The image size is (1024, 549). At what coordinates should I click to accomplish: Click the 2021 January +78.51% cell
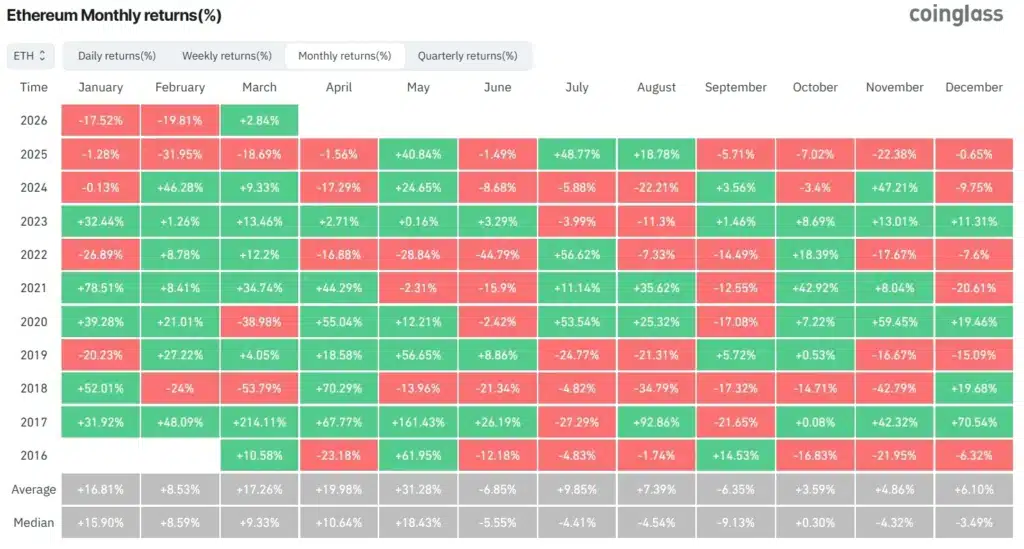coord(101,288)
